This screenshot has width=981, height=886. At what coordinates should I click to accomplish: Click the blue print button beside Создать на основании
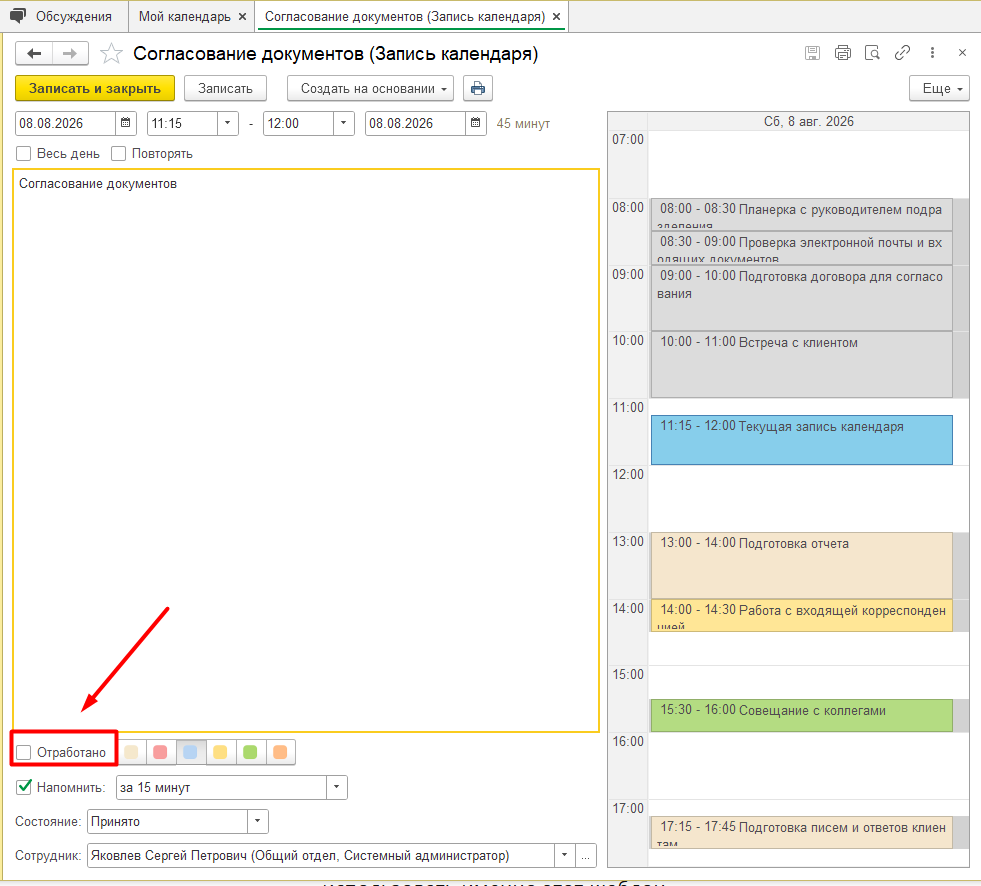[477, 88]
